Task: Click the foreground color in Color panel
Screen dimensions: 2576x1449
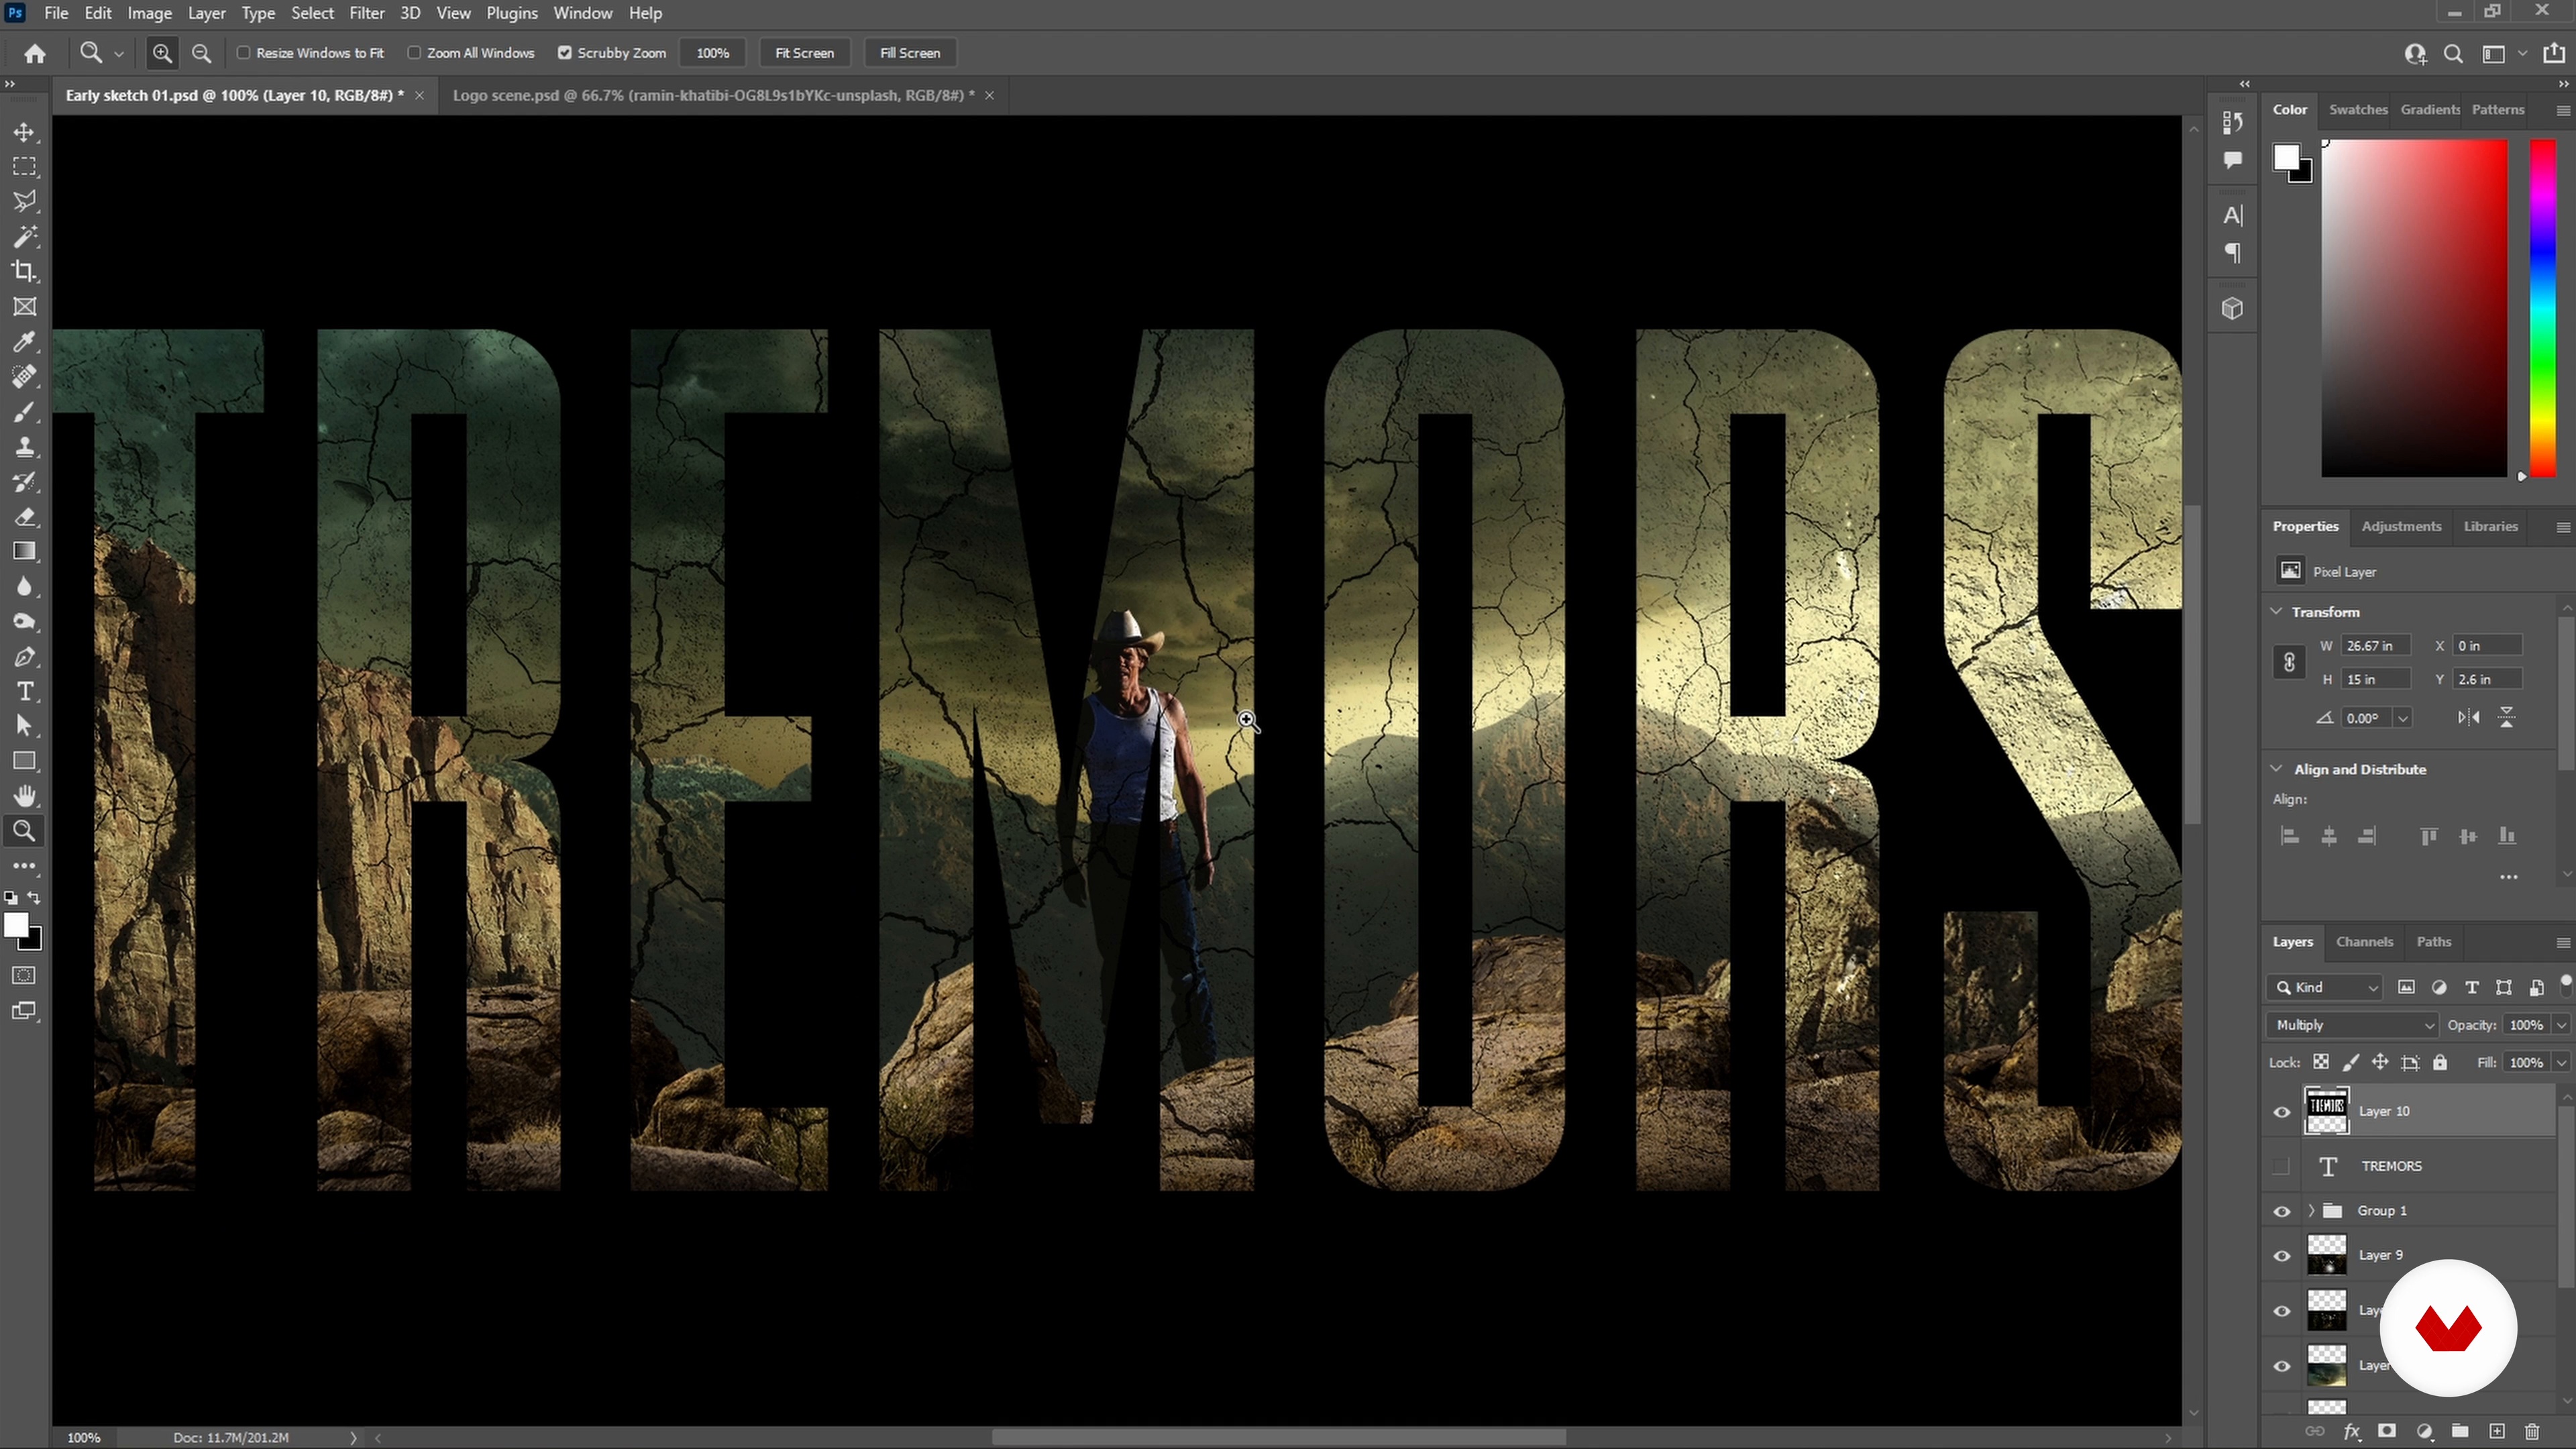Action: 2286,158
